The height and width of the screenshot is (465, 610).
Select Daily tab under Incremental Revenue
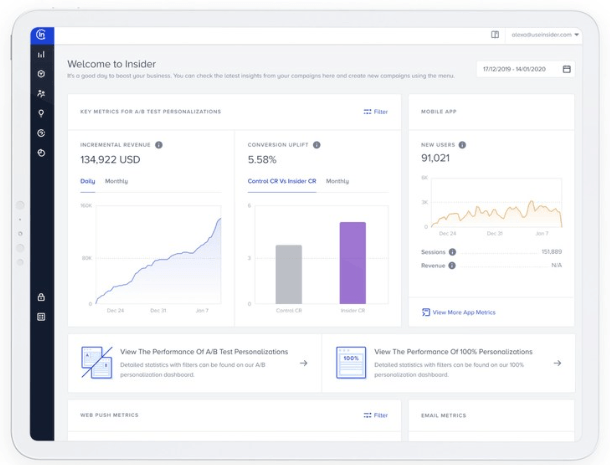88,181
